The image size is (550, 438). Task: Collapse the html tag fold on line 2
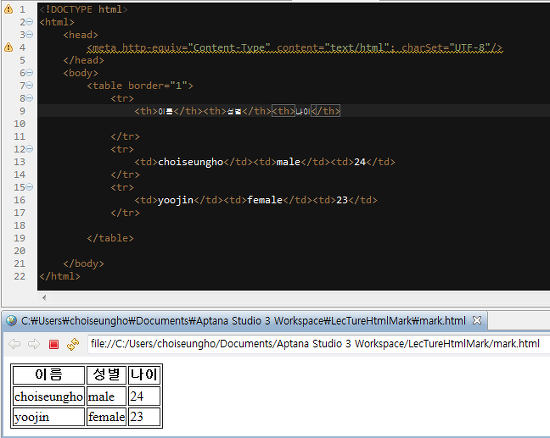tap(30, 22)
